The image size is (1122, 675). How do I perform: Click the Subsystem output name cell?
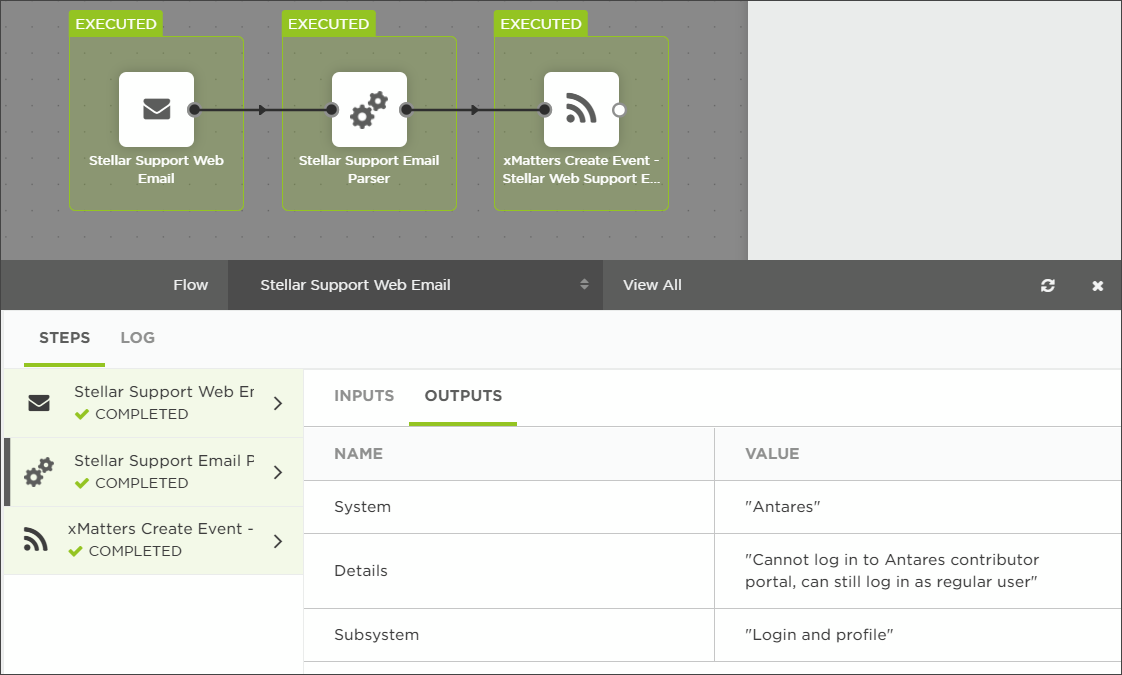tap(509, 635)
